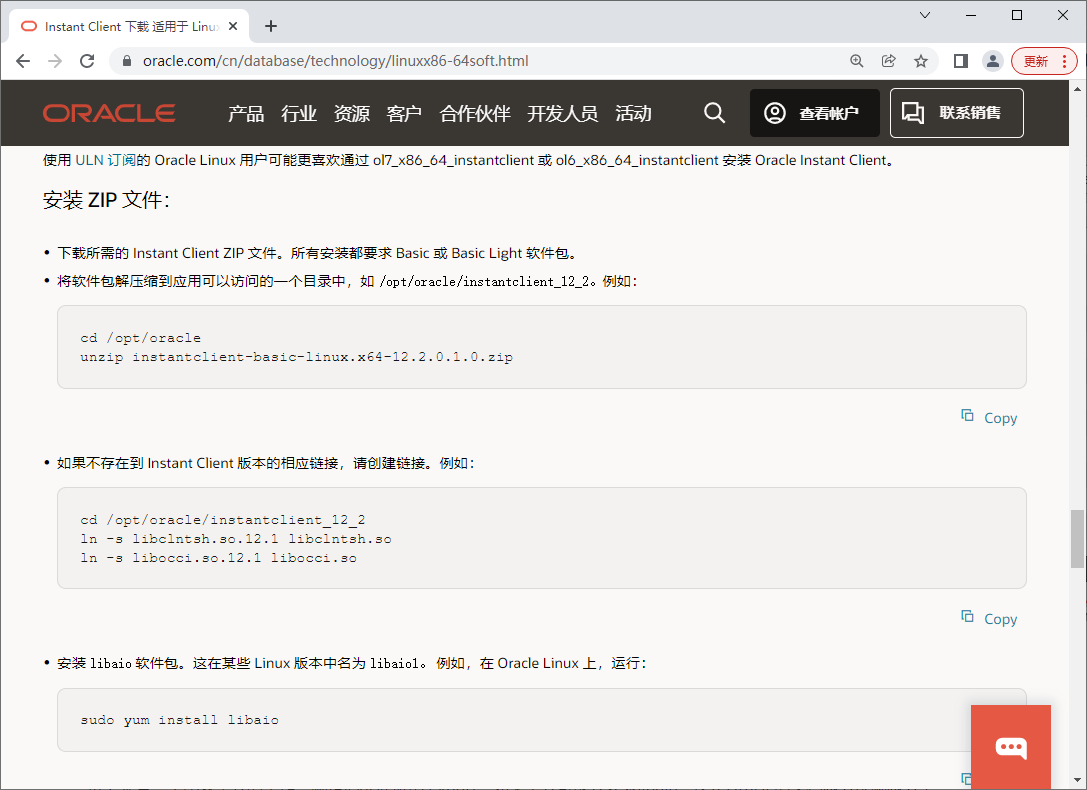
Task: Click the browser forward arrow
Action: pos(55,61)
